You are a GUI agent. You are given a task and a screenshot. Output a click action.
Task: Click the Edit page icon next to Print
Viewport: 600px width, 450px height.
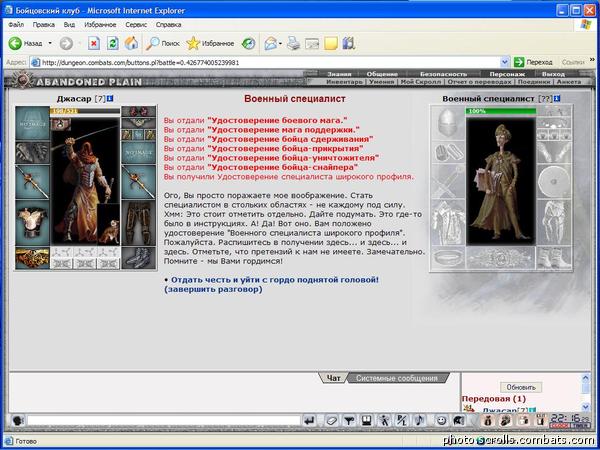click(312, 44)
